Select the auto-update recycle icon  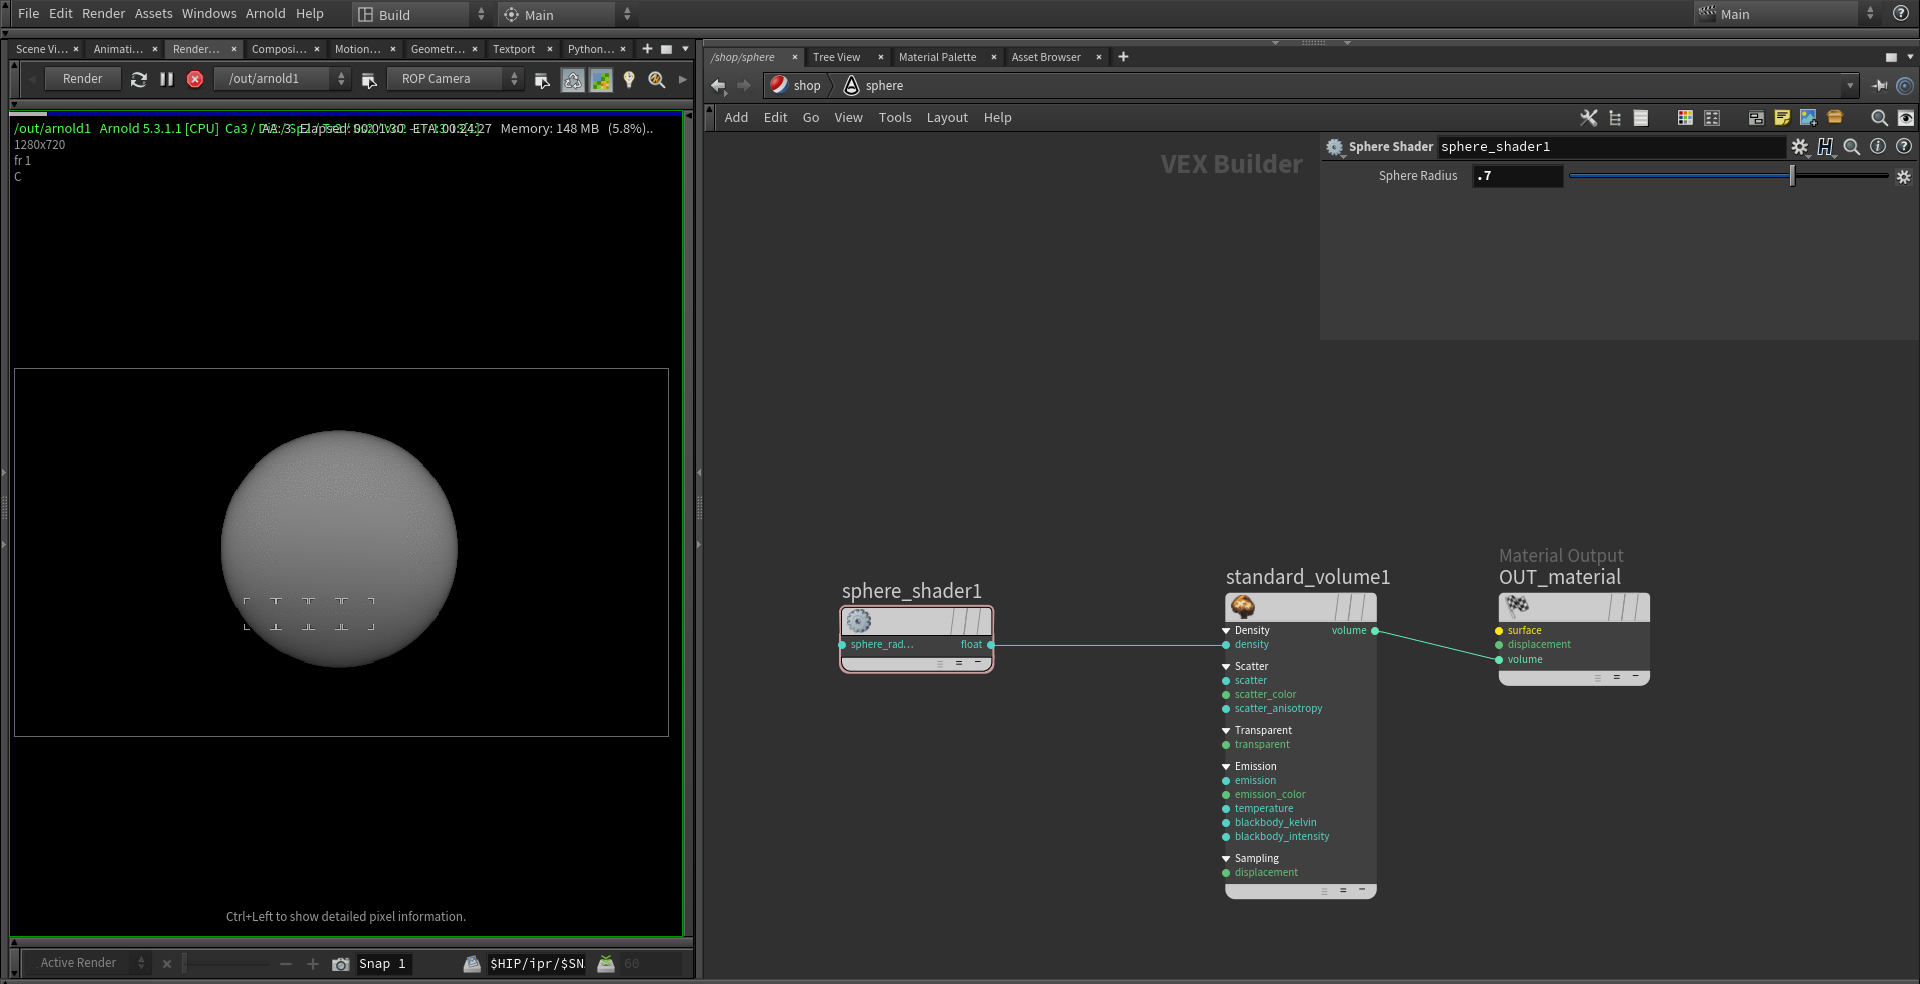573,80
